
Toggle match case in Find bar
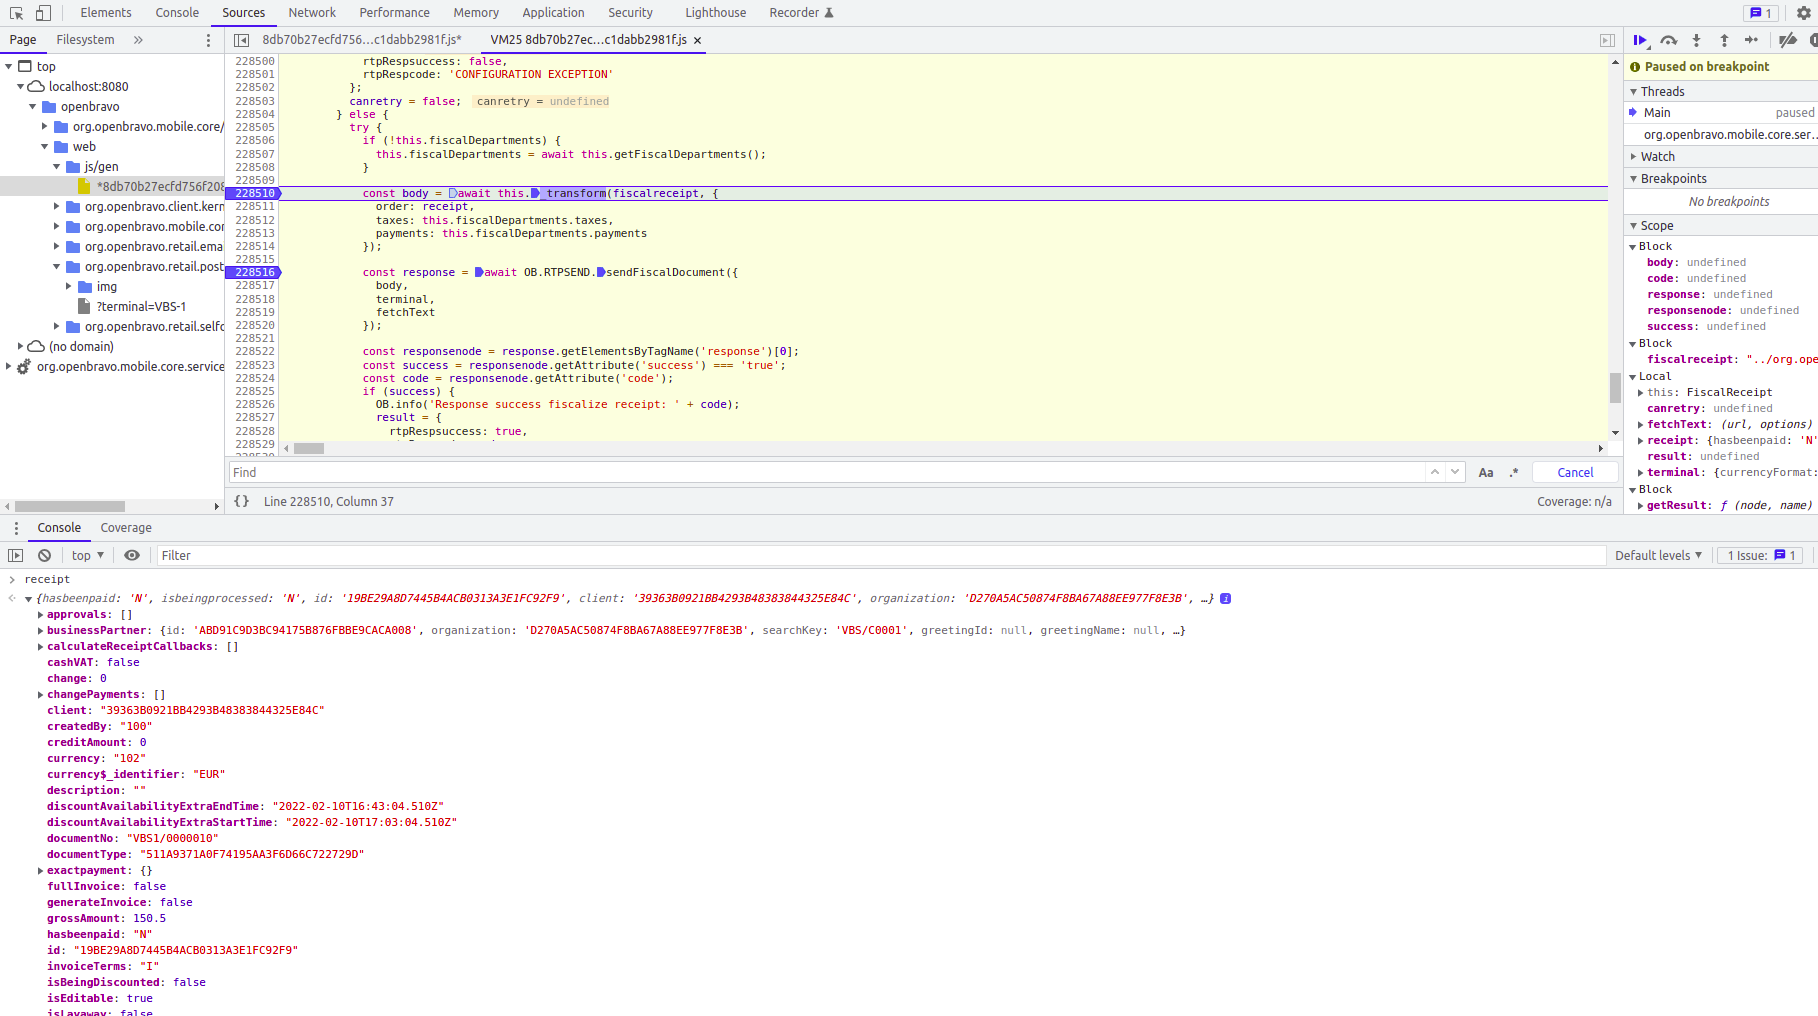tap(1486, 473)
